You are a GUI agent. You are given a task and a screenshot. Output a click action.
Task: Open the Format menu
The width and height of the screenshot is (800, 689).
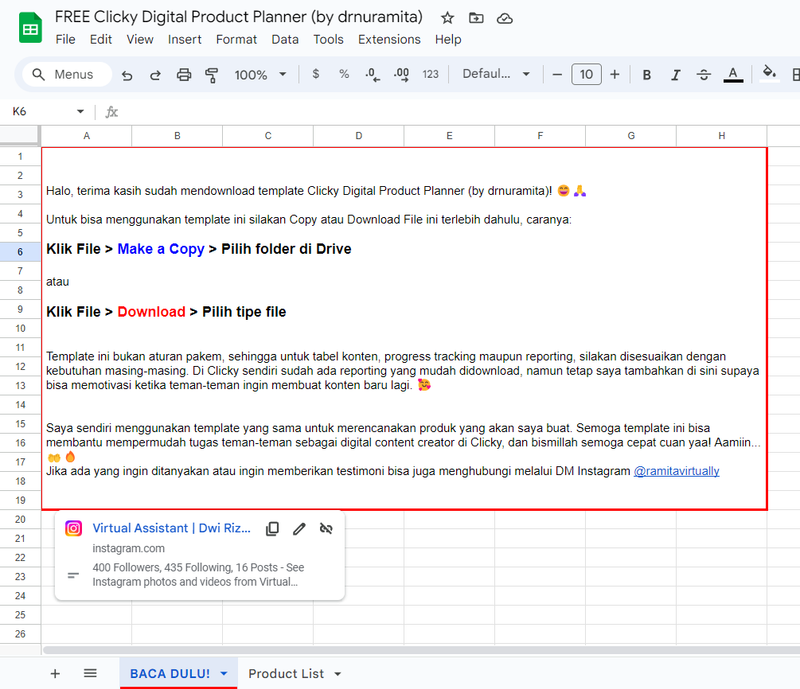[236, 40]
